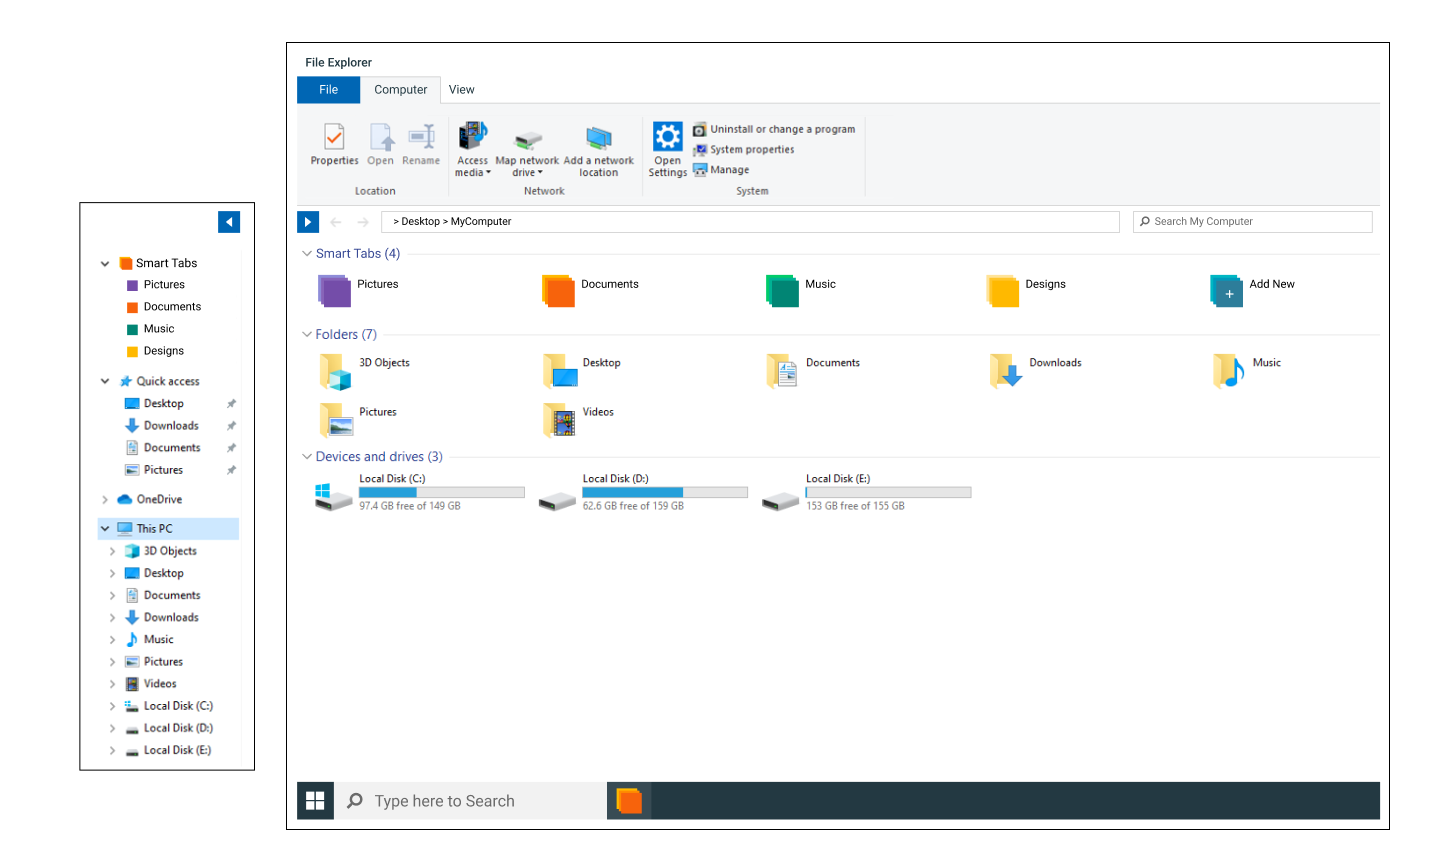This screenshot has height=868, width=1440.
Task: Select the Local Disk (E:) drive in main pane
Action: point(866,493)
